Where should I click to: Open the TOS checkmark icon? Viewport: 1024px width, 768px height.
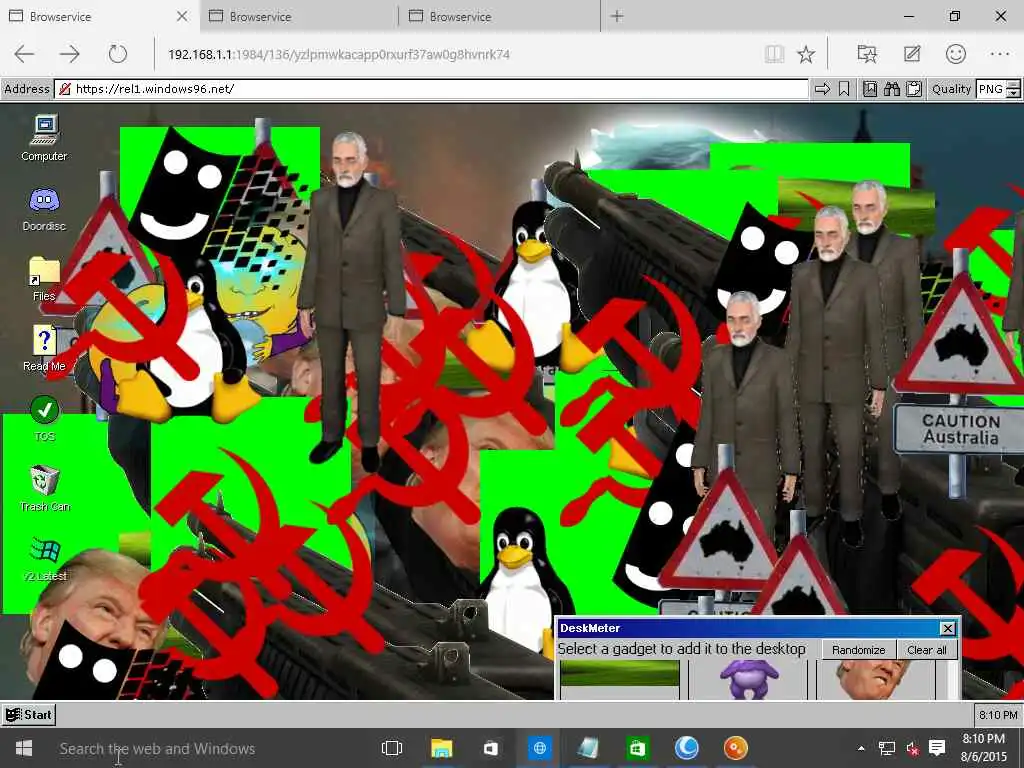pos(44,419)
